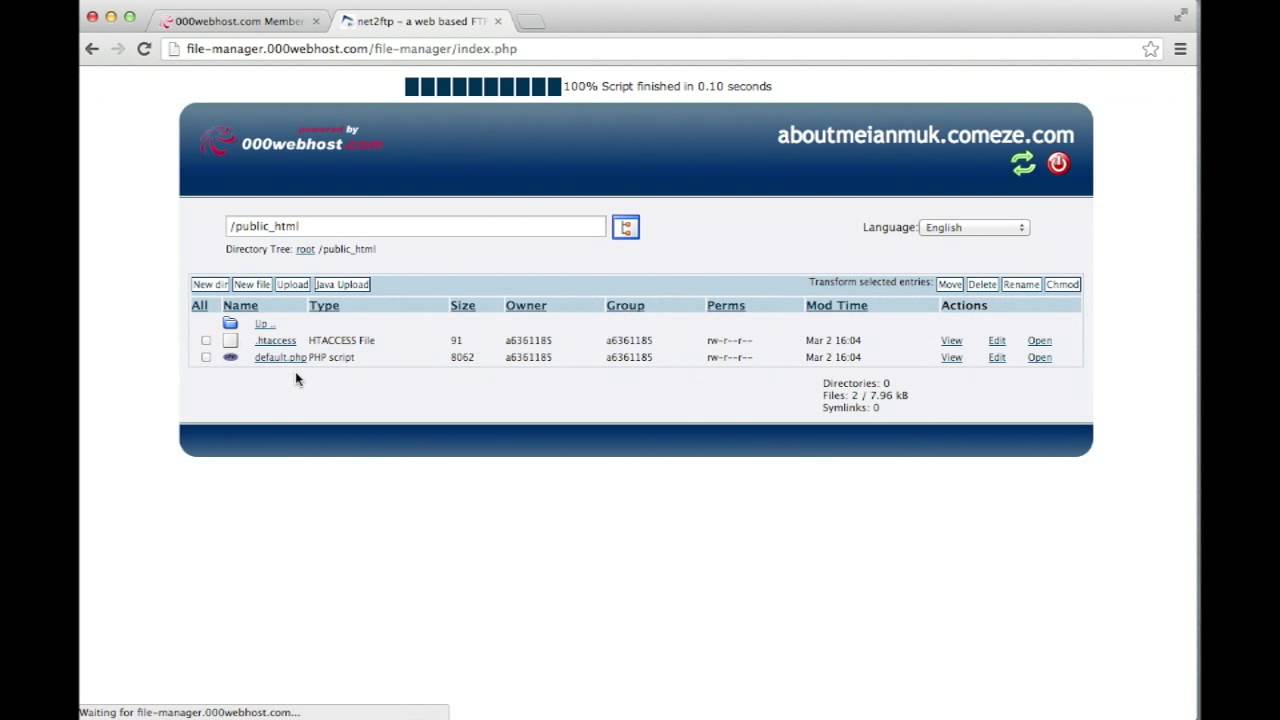Screen dimensions: 1280x720
Task: Click Edit for default.php
Action: click(997, 357)
